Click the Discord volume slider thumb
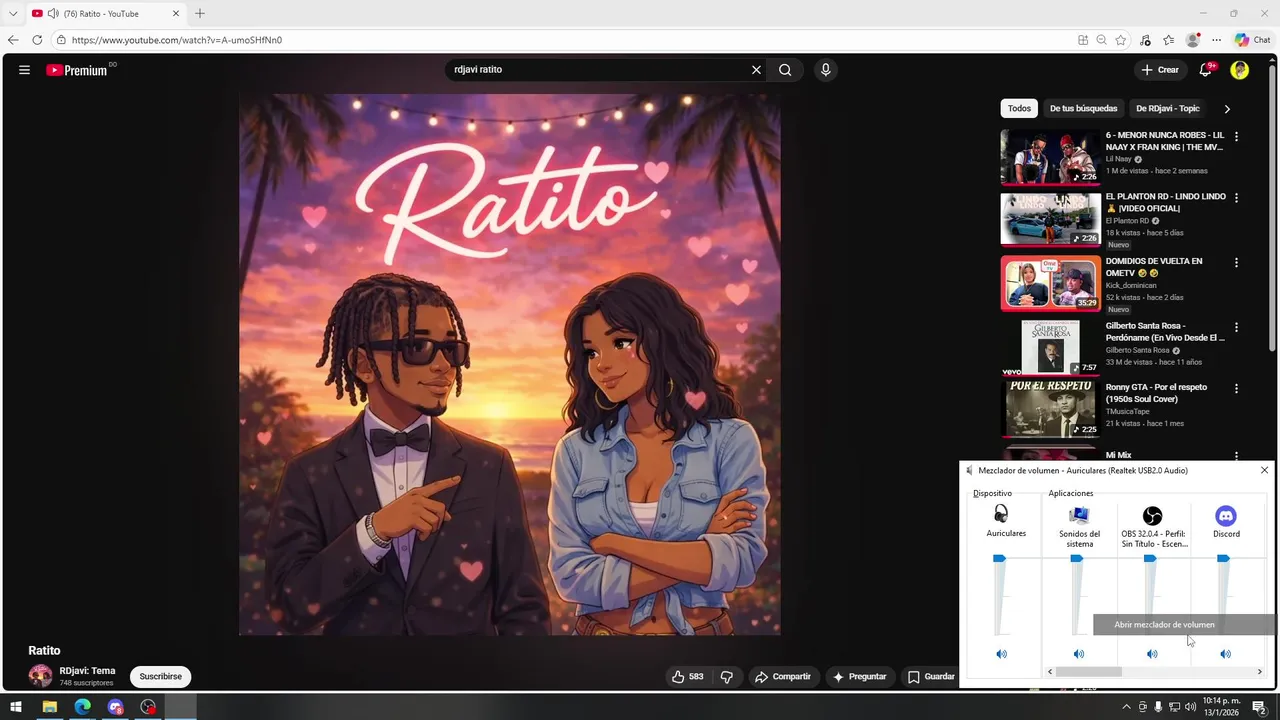 pyautogui.click(x=1223, y=559)
